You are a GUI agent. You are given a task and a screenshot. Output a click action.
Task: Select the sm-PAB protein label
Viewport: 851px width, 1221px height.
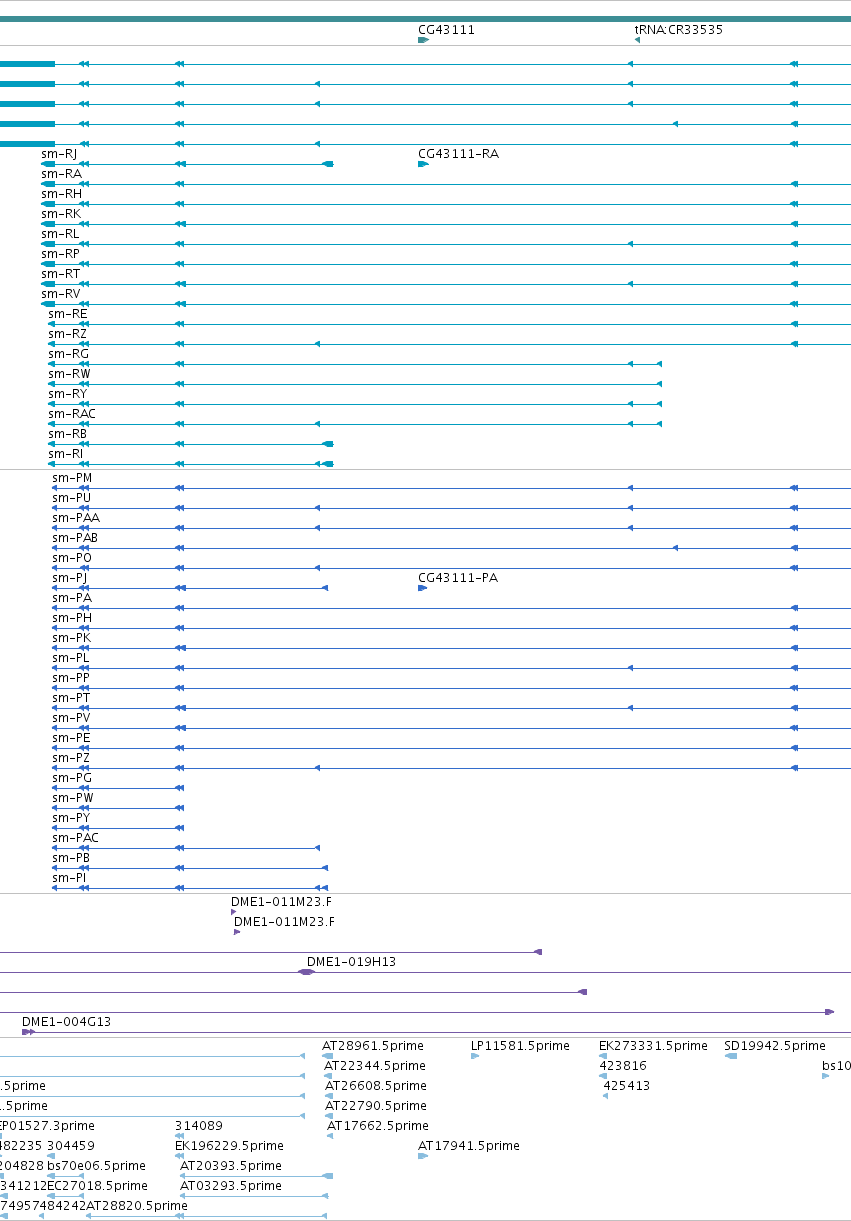pos(75,538)
